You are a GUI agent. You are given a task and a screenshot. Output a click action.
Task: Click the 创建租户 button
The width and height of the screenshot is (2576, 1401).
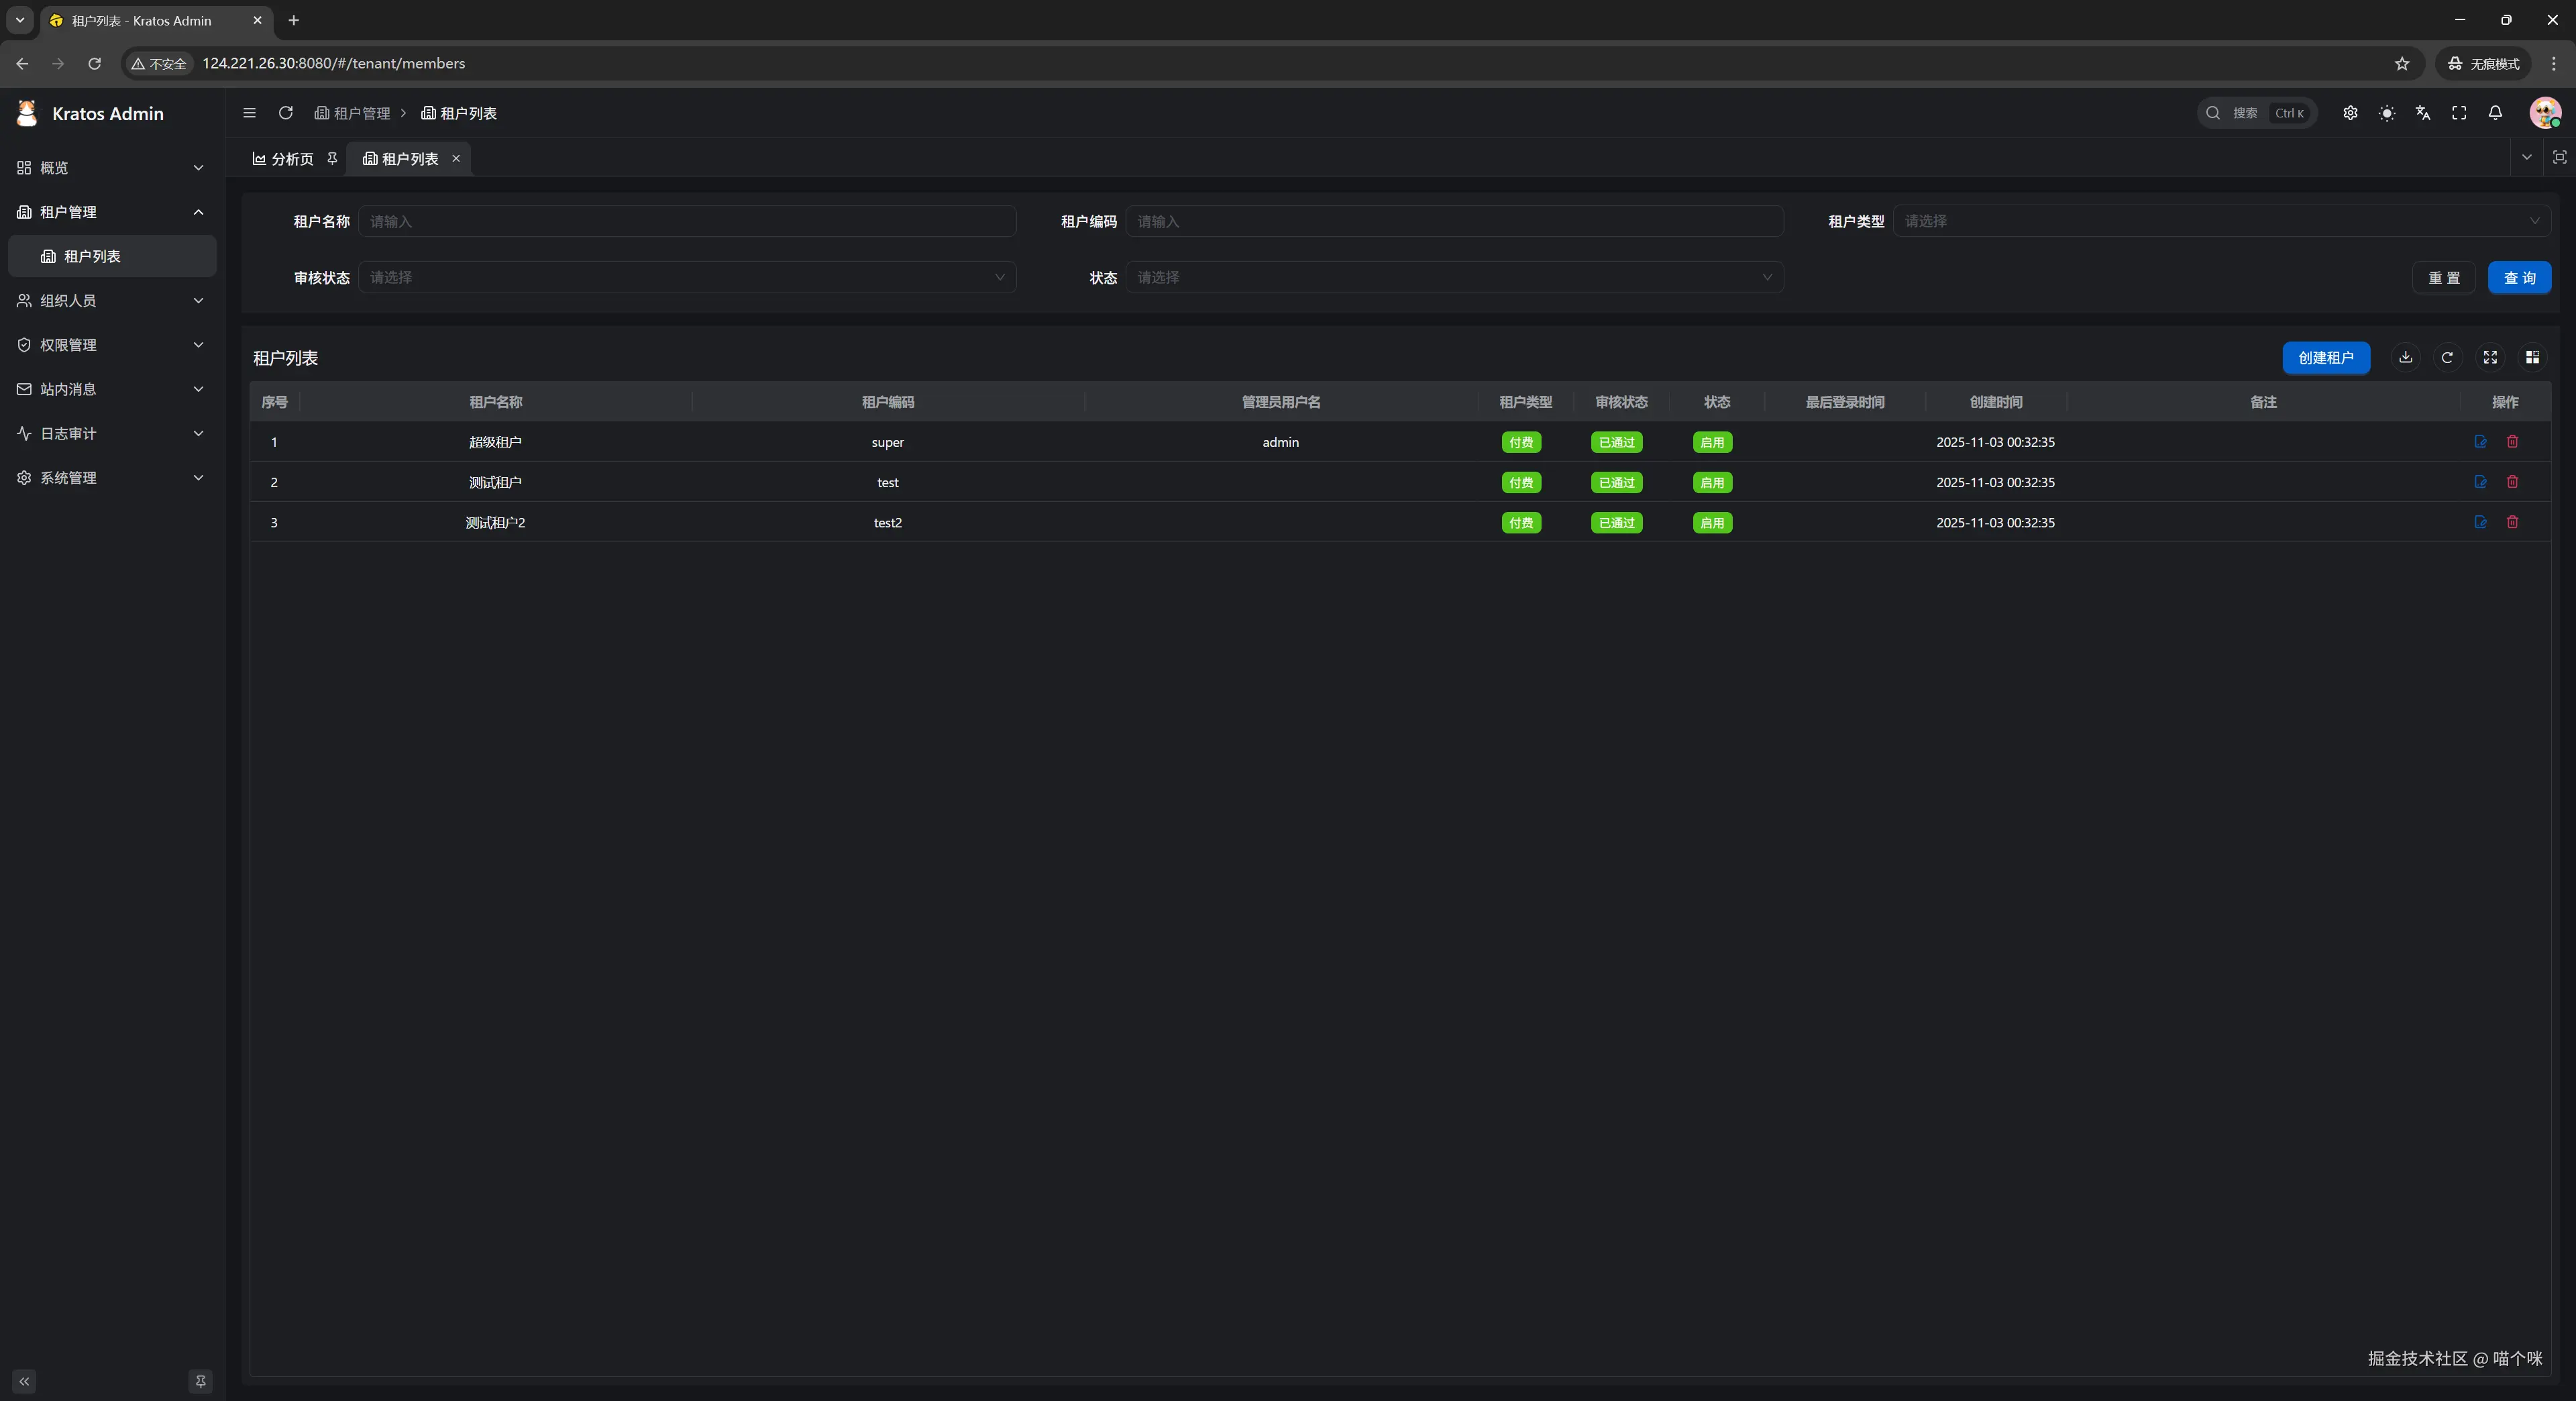(x=2325, y=357)
